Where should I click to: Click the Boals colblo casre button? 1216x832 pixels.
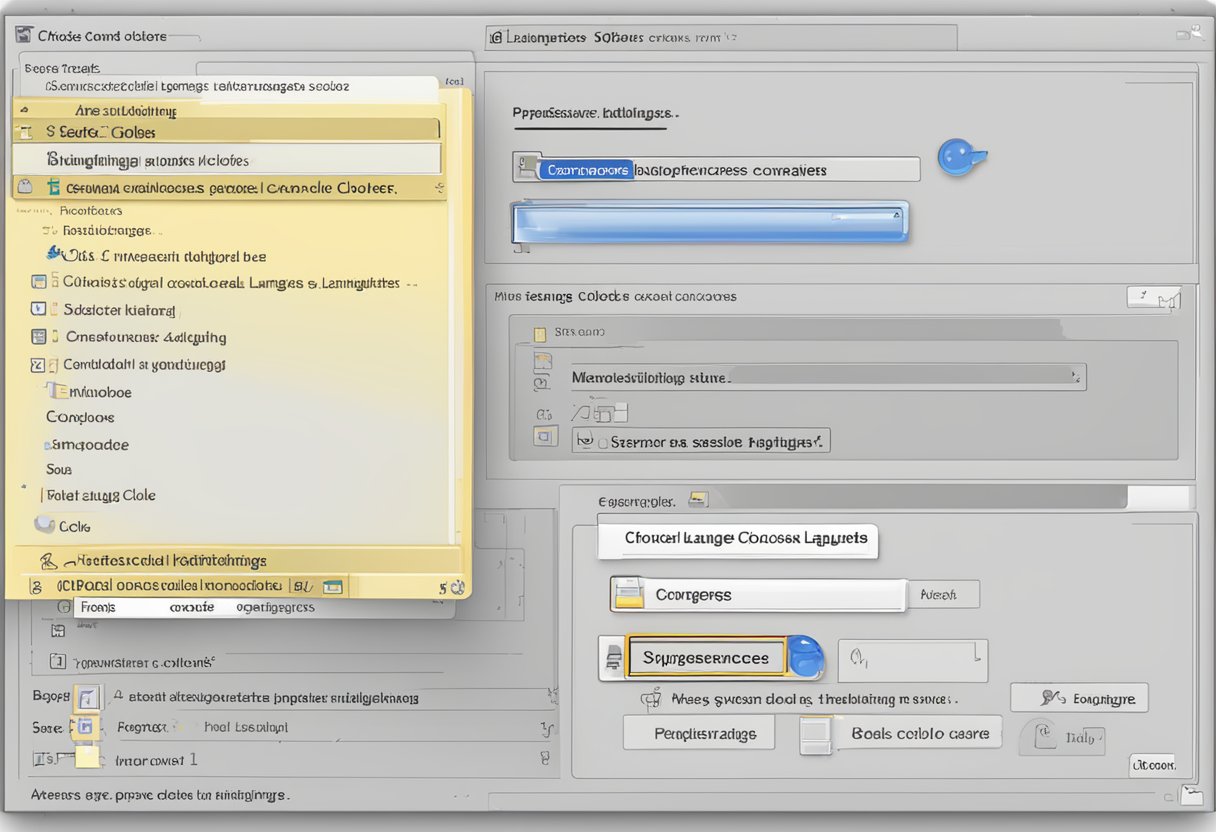919,733
